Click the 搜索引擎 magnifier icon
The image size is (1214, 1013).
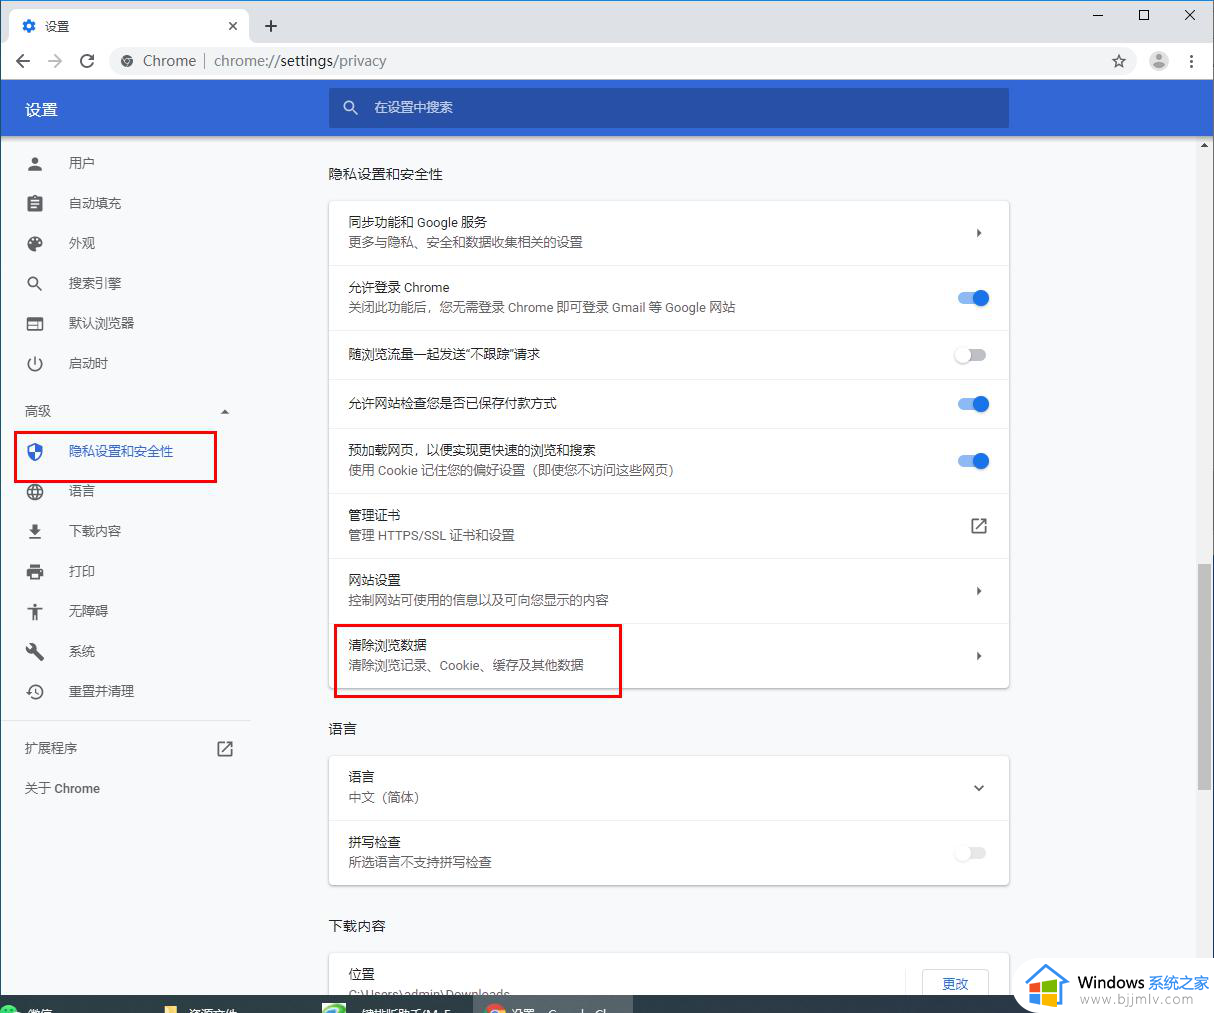(35, 283)
